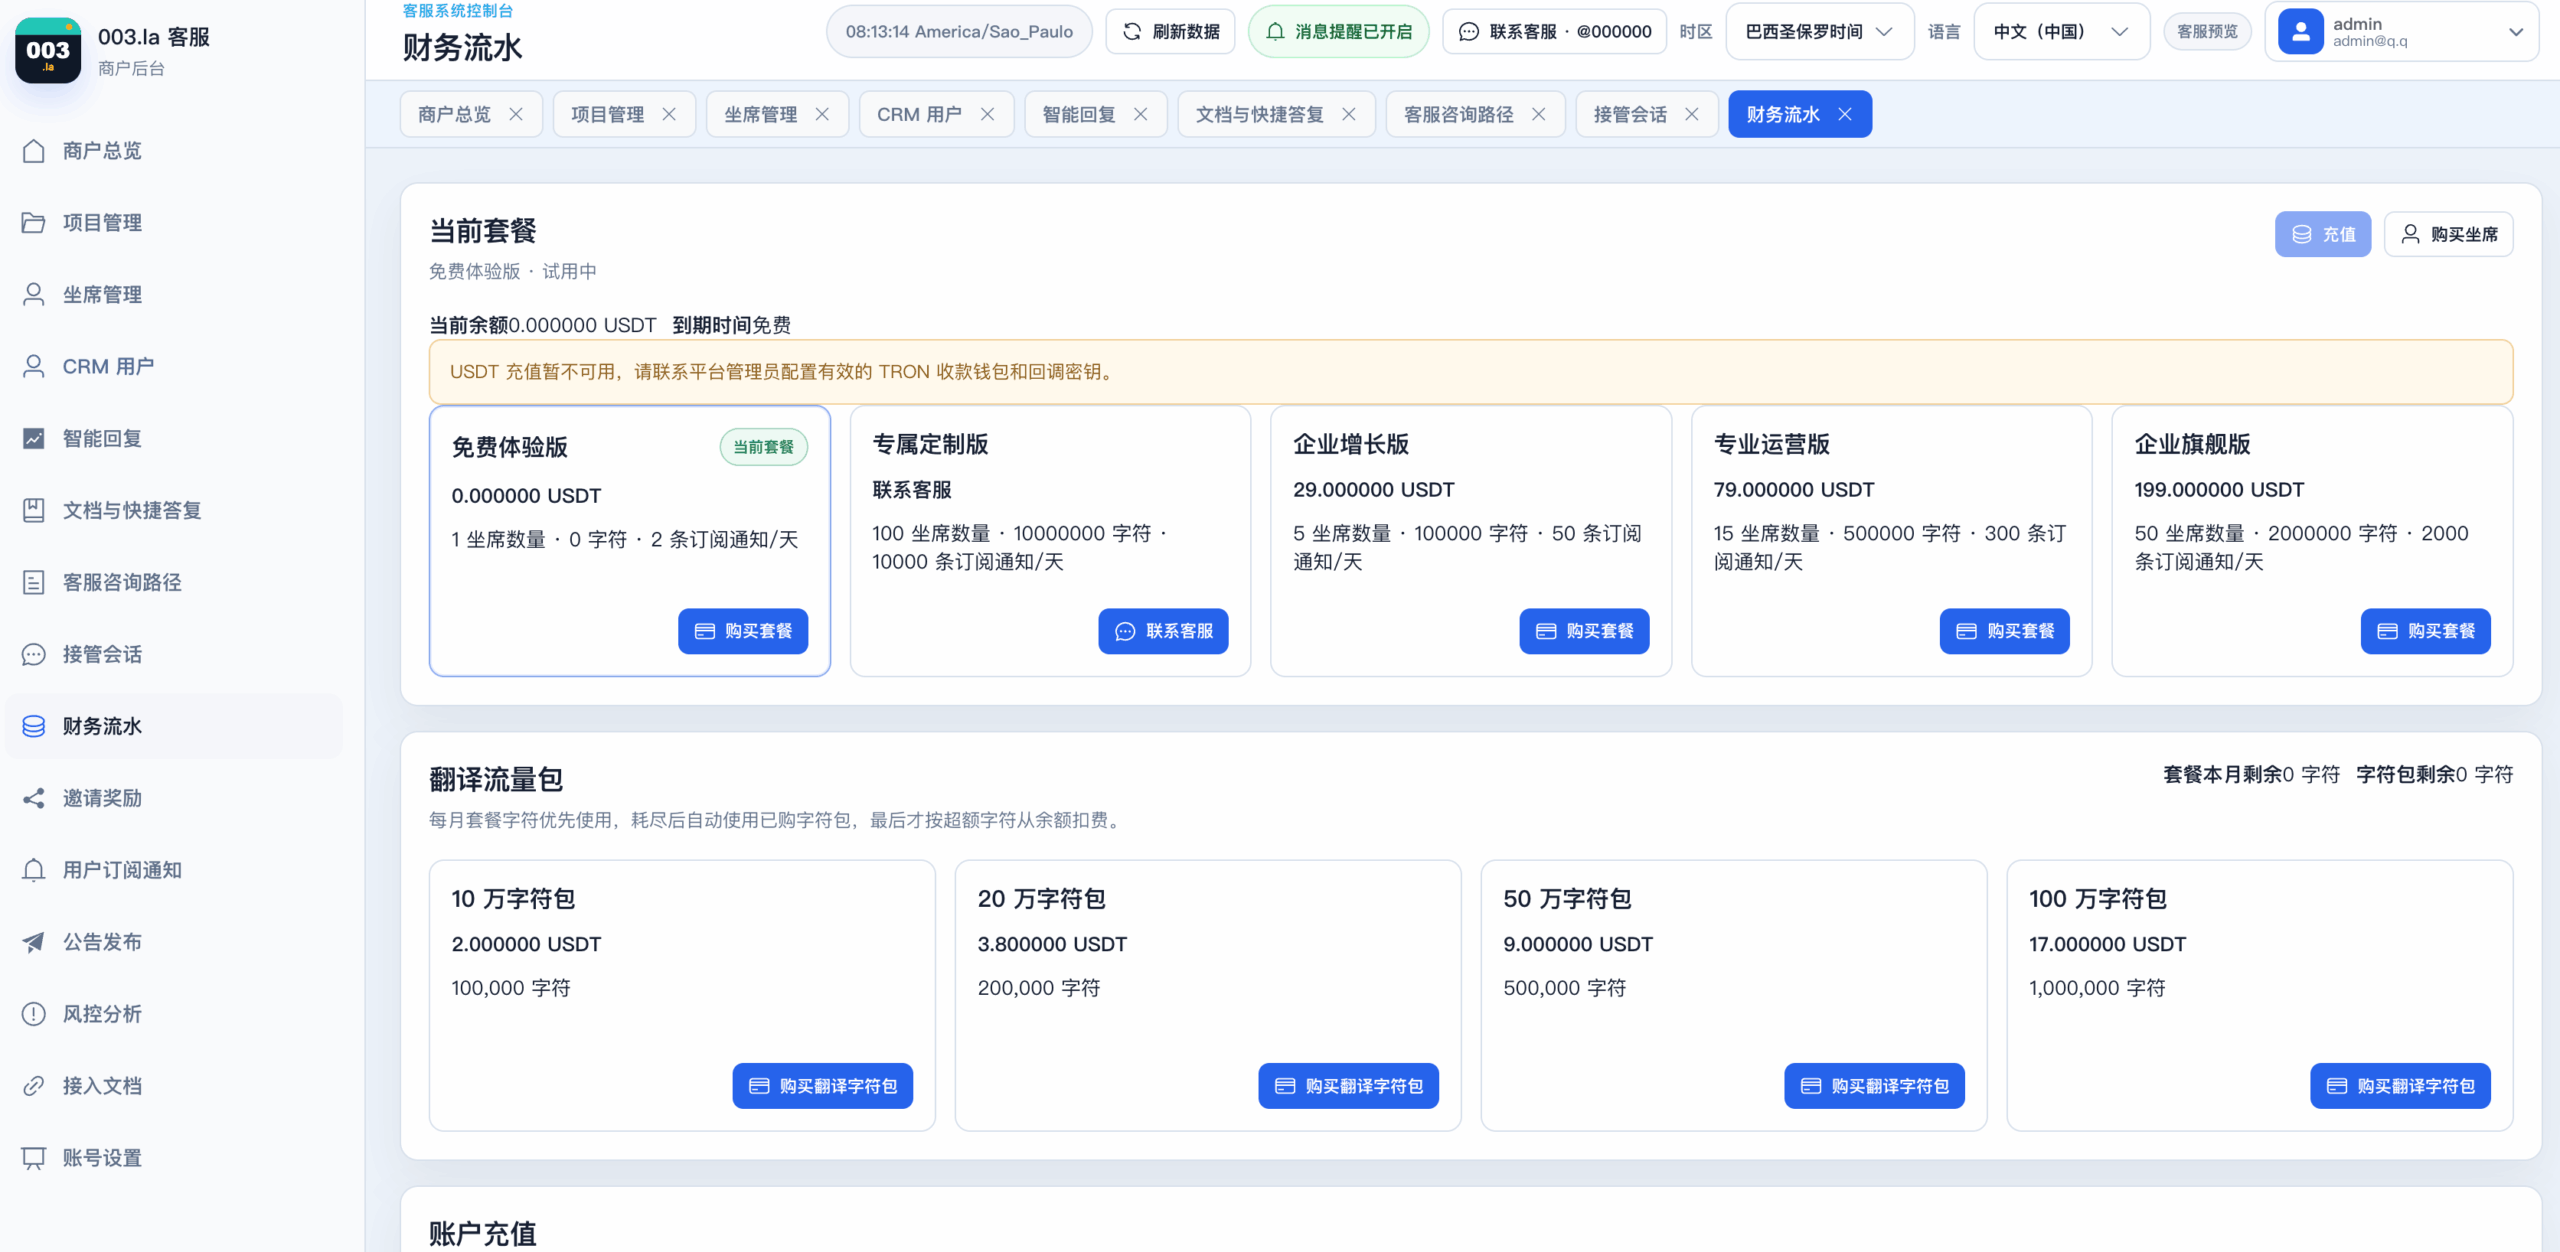Screen dimensions: 2560x1252
Task: Open 用户订阅通知 bell in sidebar
Action: (33, 870)
